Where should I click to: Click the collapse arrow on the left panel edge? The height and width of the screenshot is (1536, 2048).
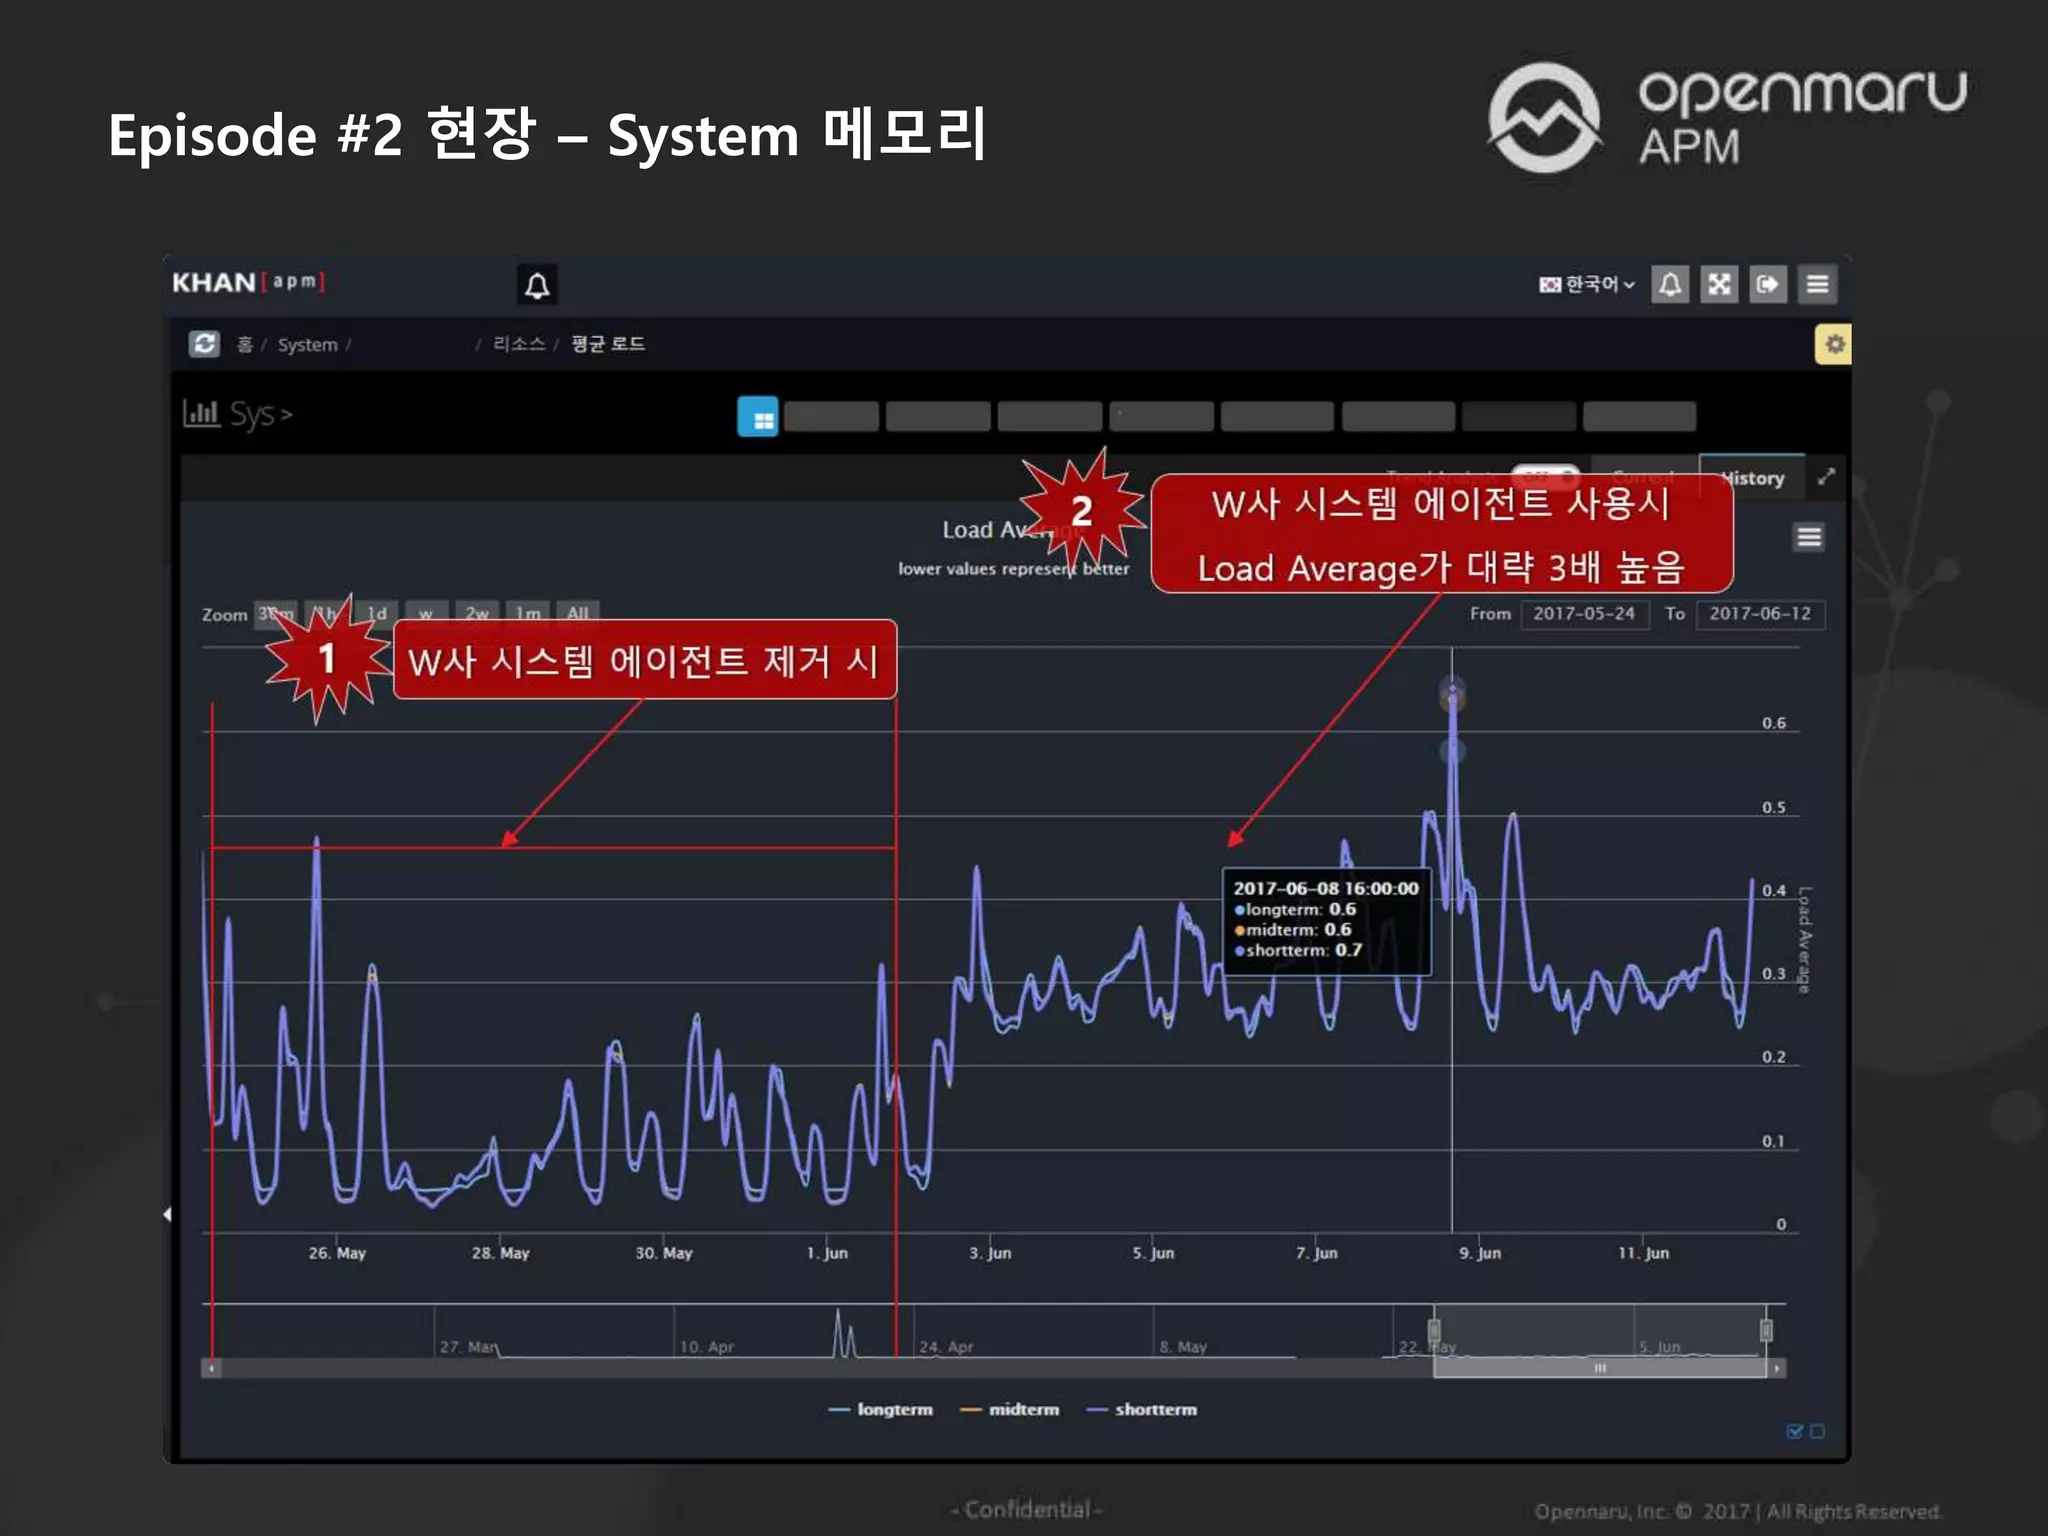click(x=167, y=1214)
